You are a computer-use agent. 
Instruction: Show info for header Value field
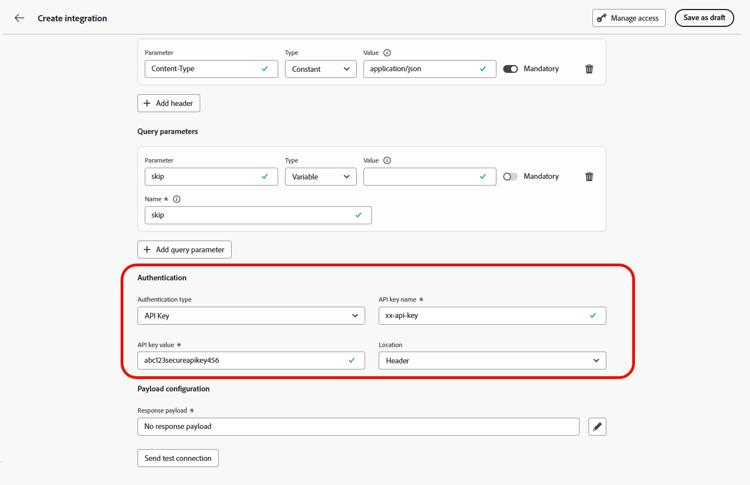(387, 53)
